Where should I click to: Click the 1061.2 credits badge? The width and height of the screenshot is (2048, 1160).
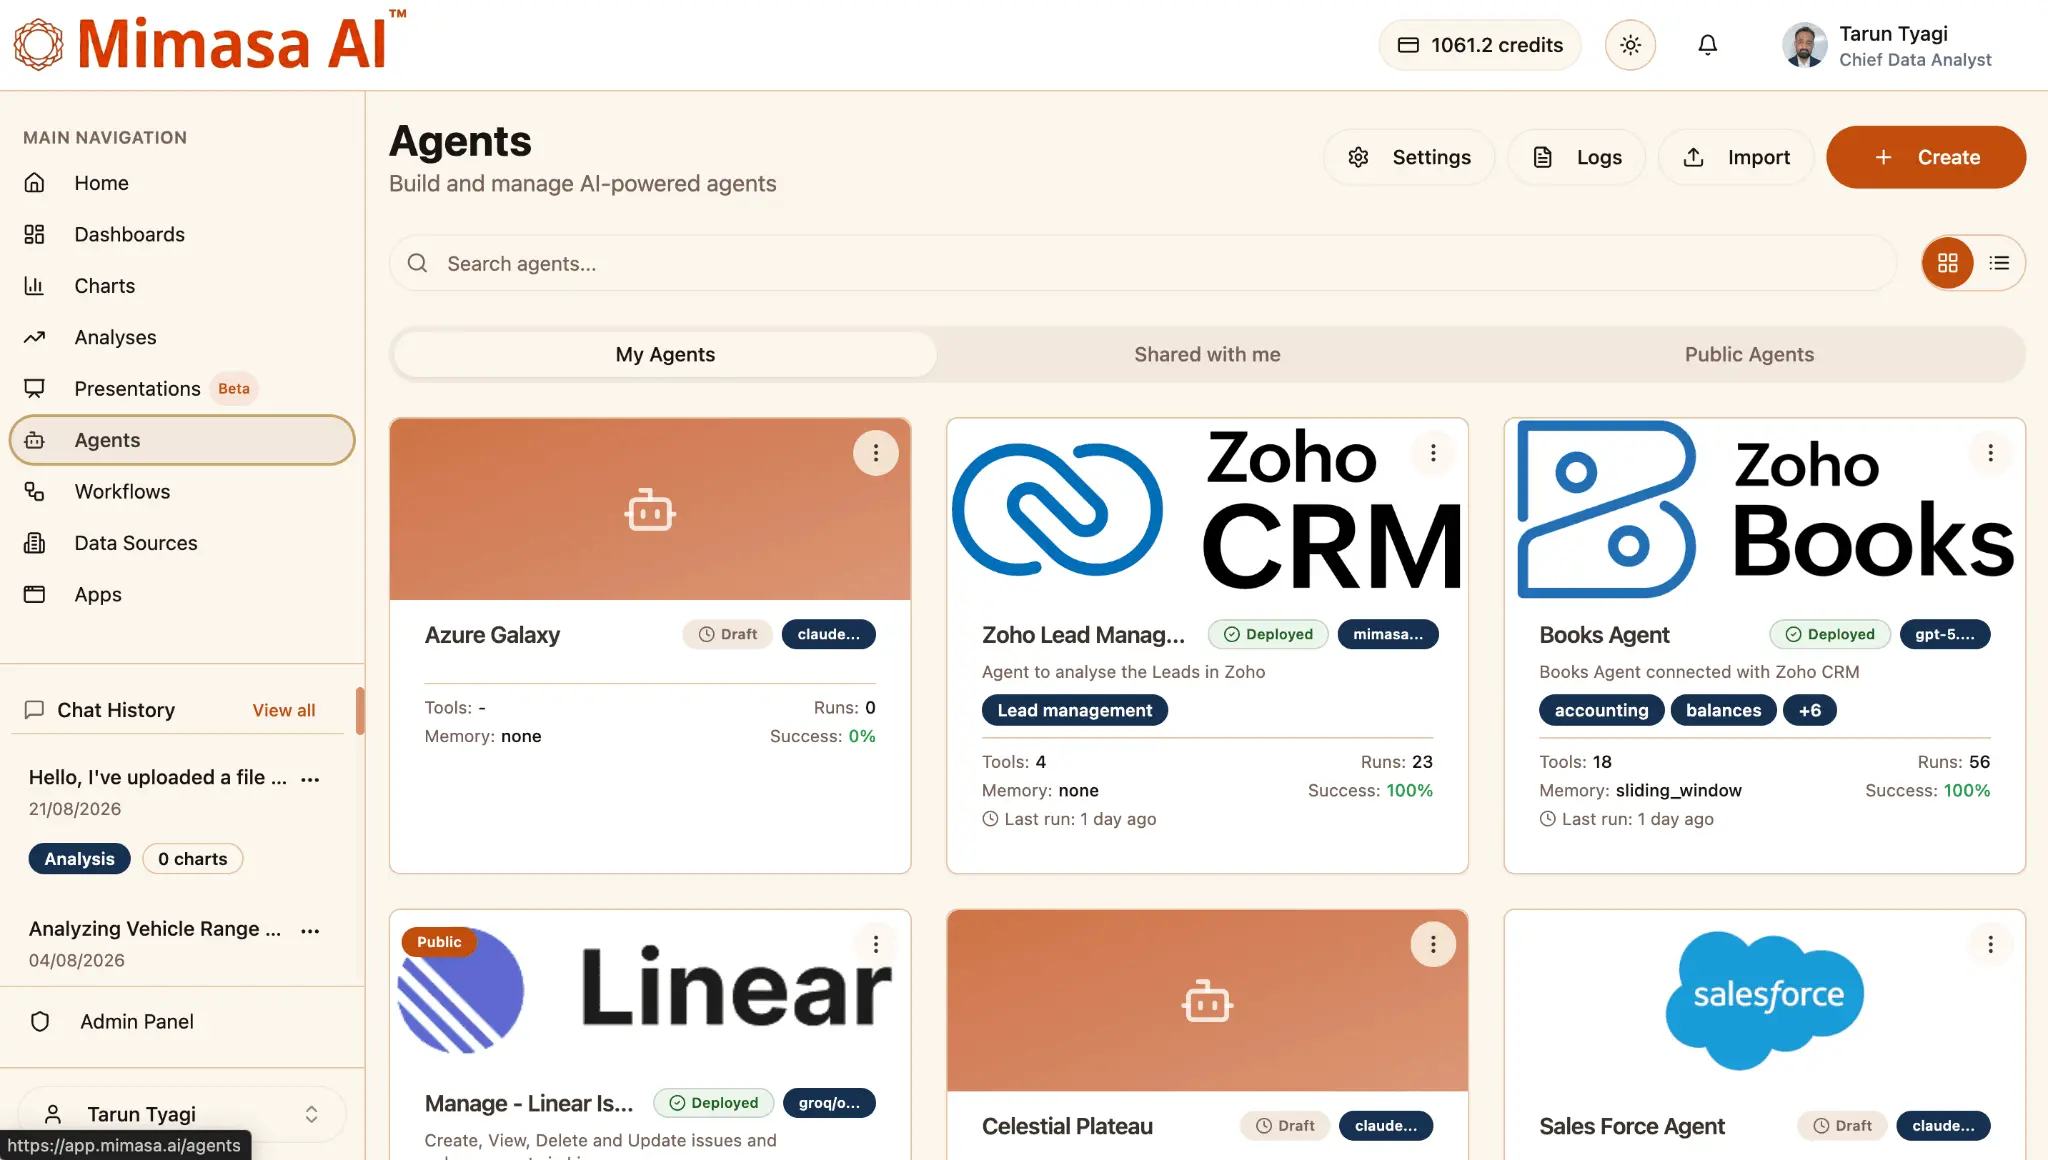(1480, 45)
